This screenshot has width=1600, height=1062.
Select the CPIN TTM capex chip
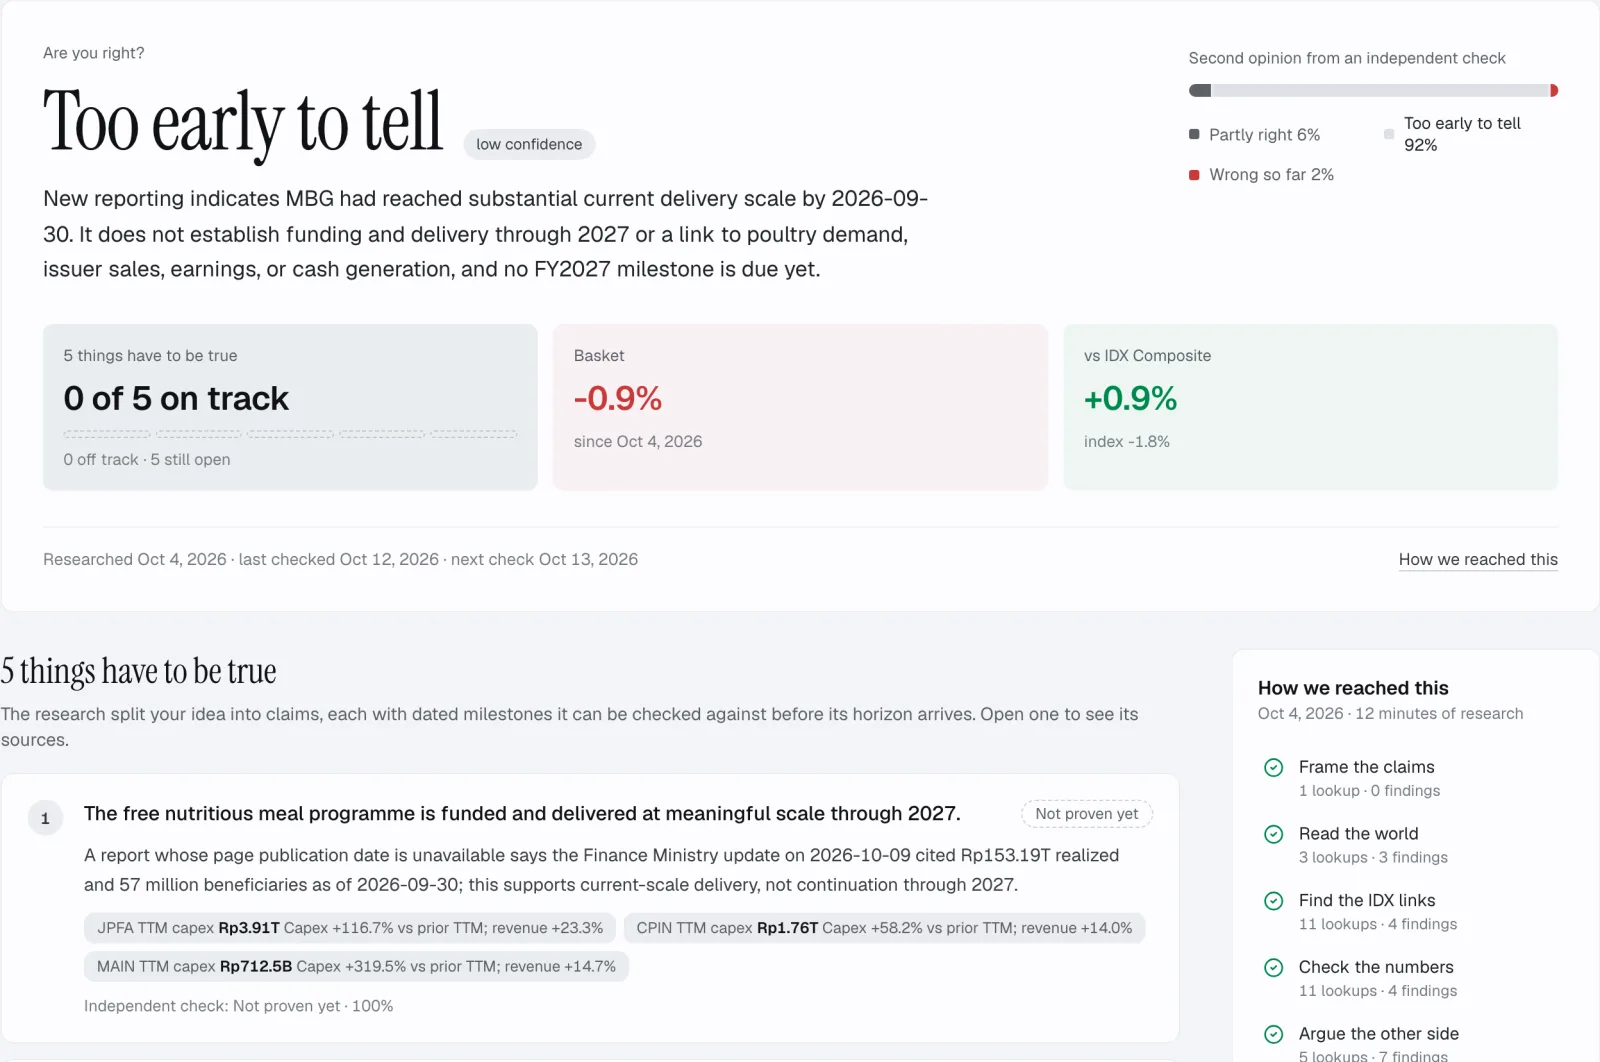(x=884, y=928)
